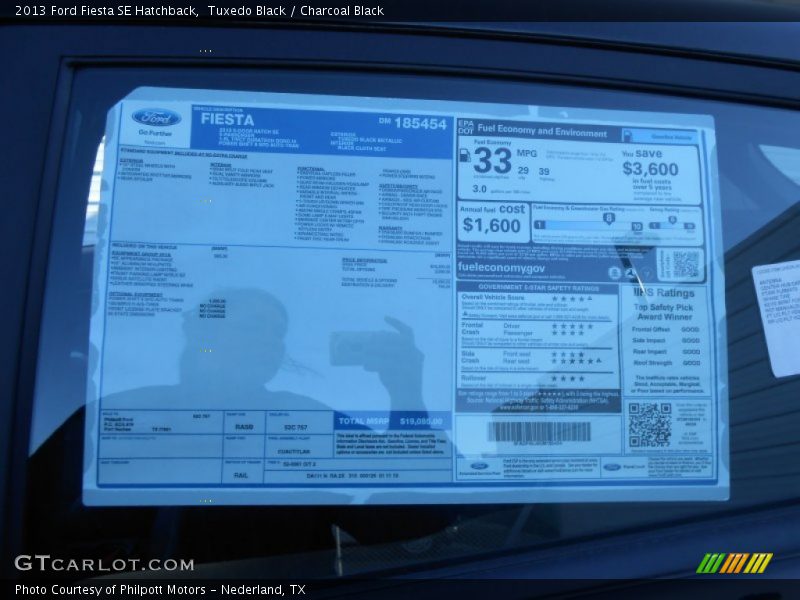Image resolution: width=800 pixels, height=600 pixels.
Task: Click the VIN barcode
Action: 539,432
